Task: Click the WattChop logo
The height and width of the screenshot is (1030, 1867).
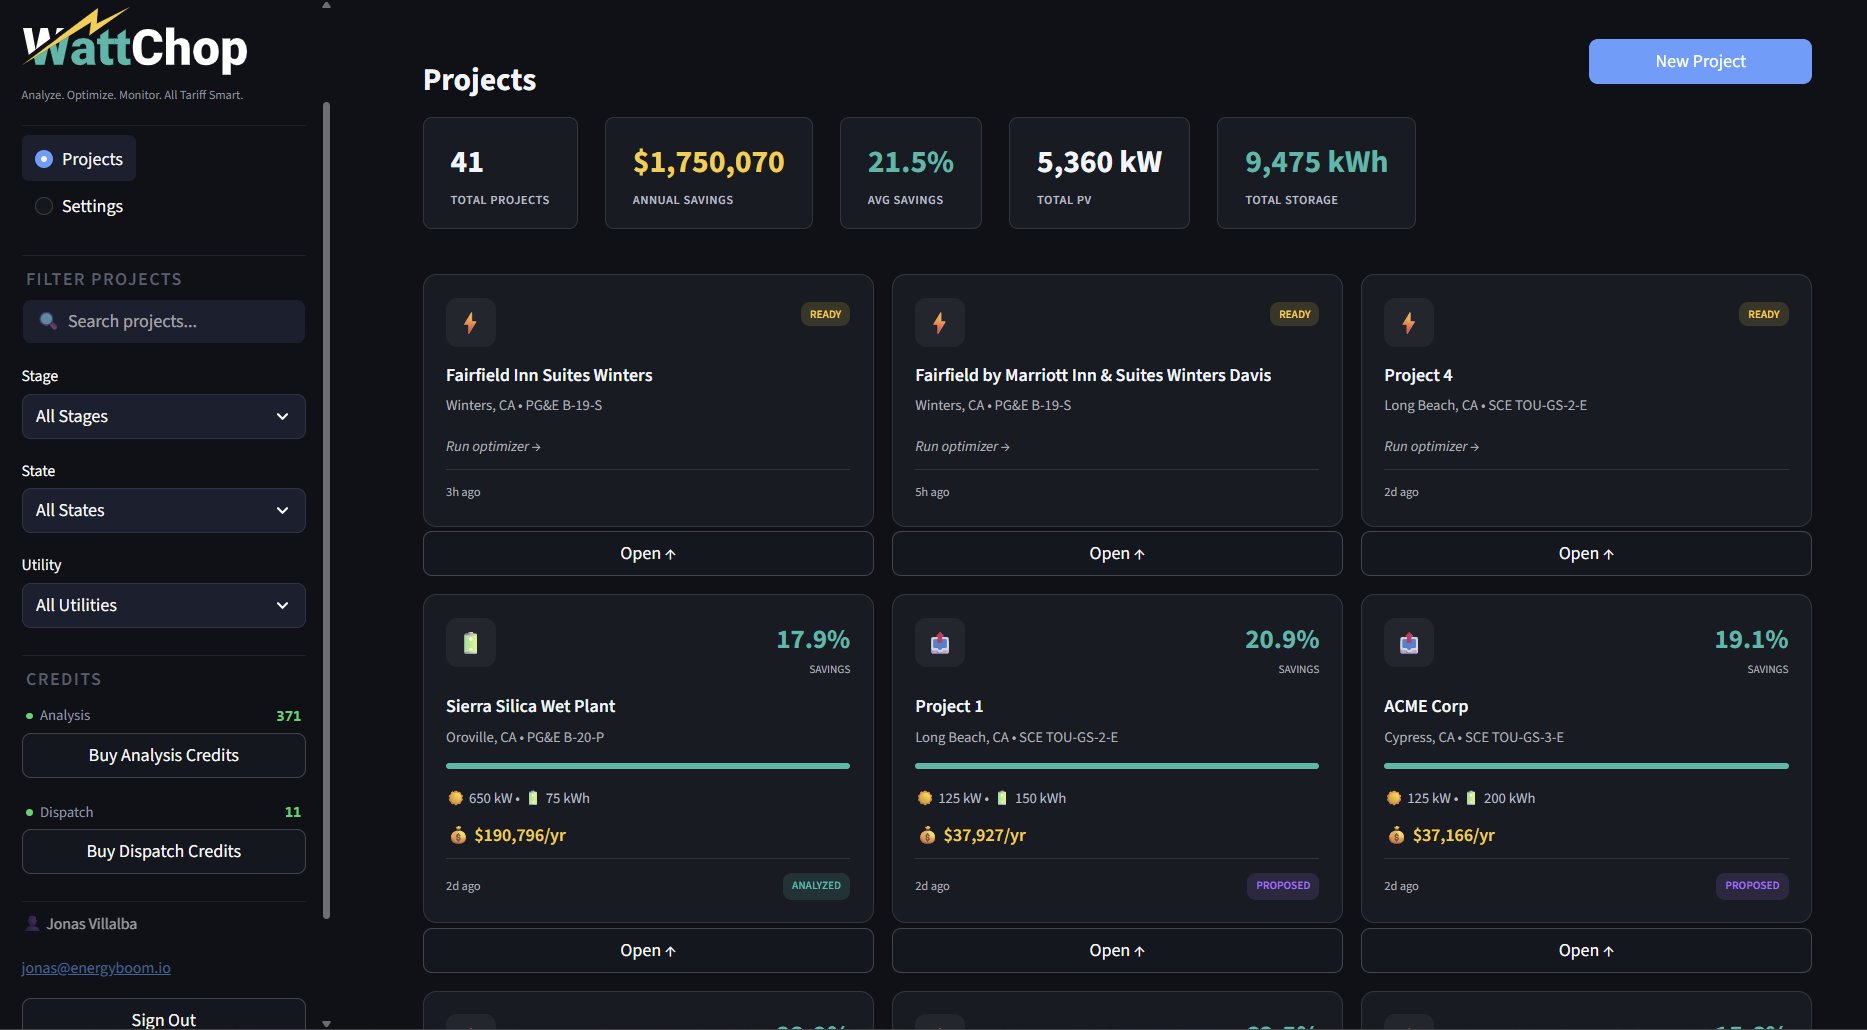Action: [x=134, y=44]
